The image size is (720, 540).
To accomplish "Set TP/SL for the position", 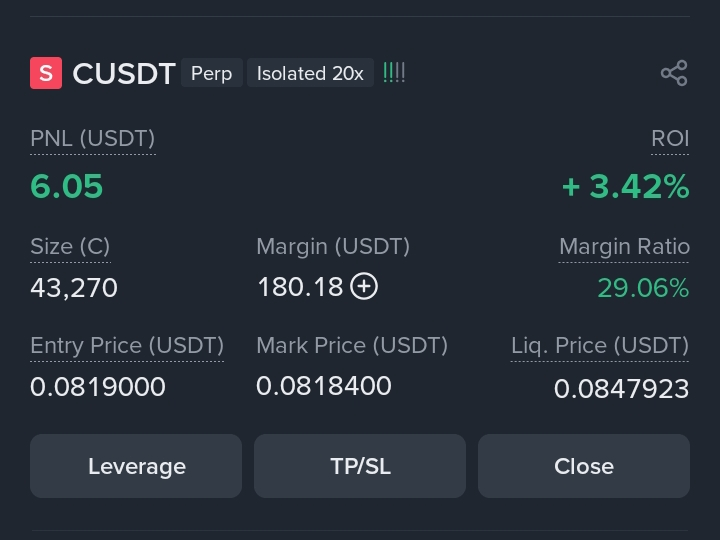I will (360, 466).
